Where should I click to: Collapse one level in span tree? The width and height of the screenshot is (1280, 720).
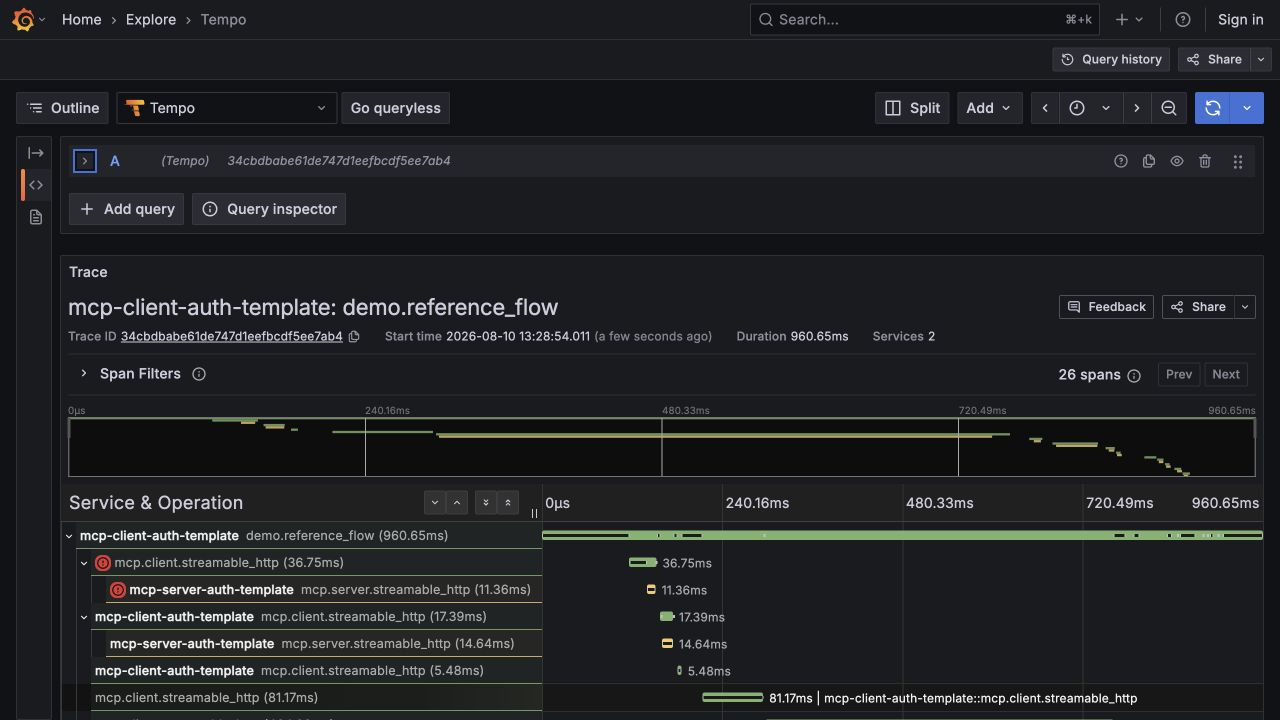point(457,503)
